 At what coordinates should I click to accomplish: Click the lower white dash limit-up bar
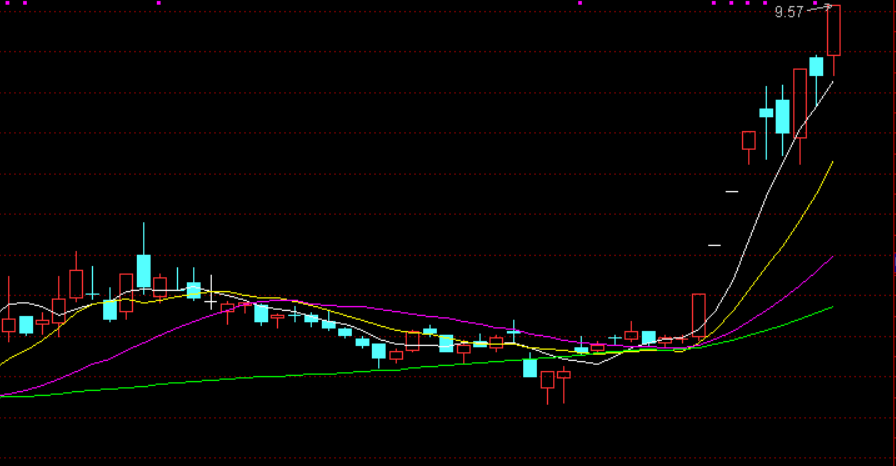714,246
